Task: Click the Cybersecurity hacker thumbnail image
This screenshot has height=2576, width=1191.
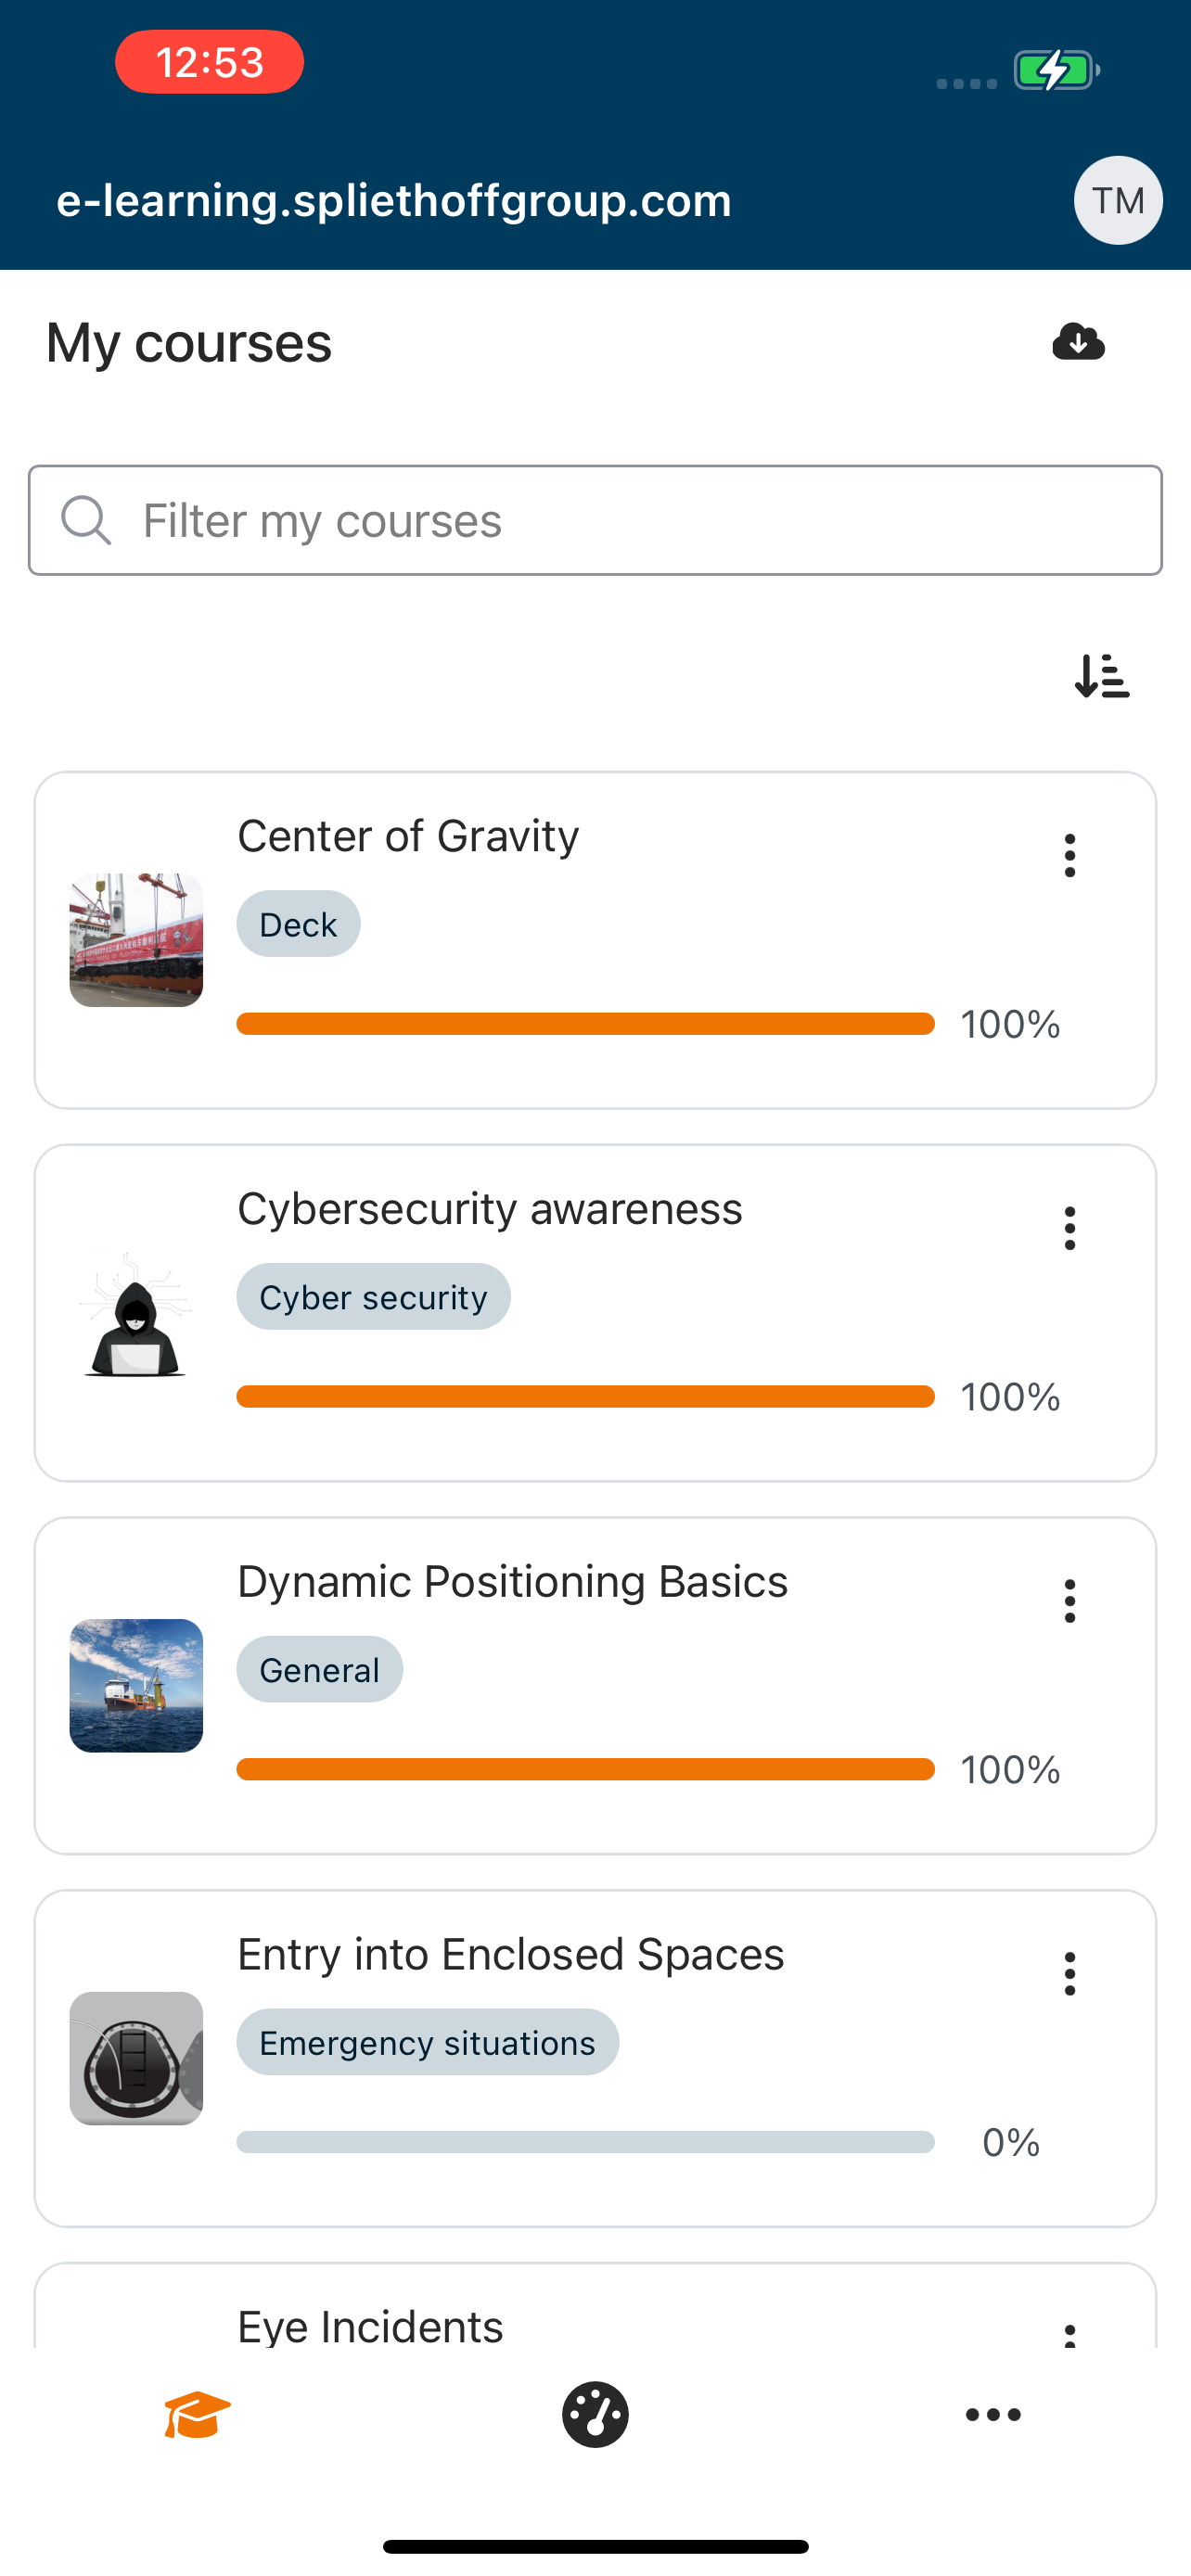Action: 136,1314
